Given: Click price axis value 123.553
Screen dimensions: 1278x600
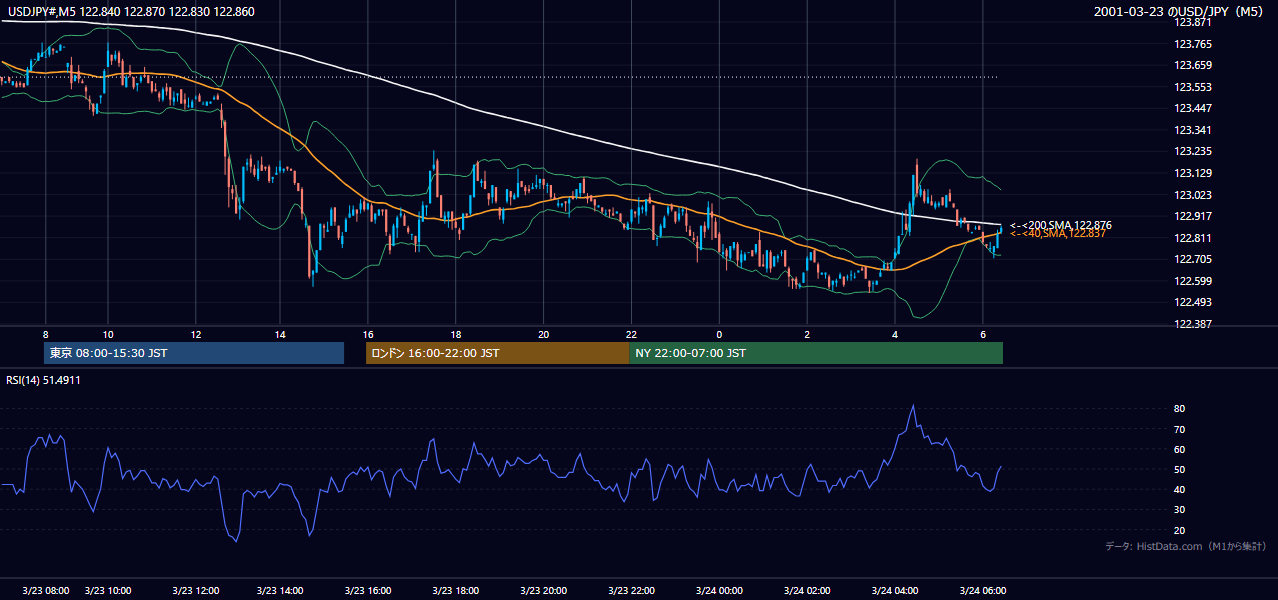Looking at the screenshot, I should coord(1193,87).
